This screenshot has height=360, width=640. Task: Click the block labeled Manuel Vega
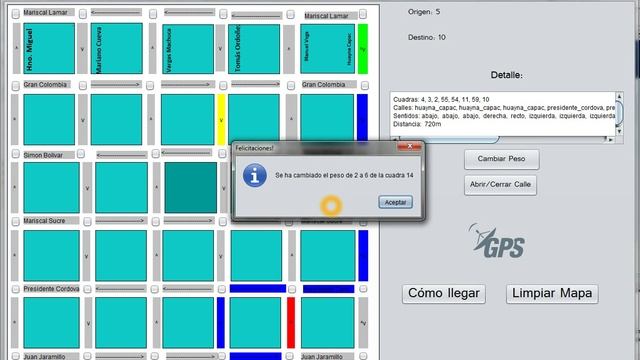pyautogui.click(x=327, y=49)
